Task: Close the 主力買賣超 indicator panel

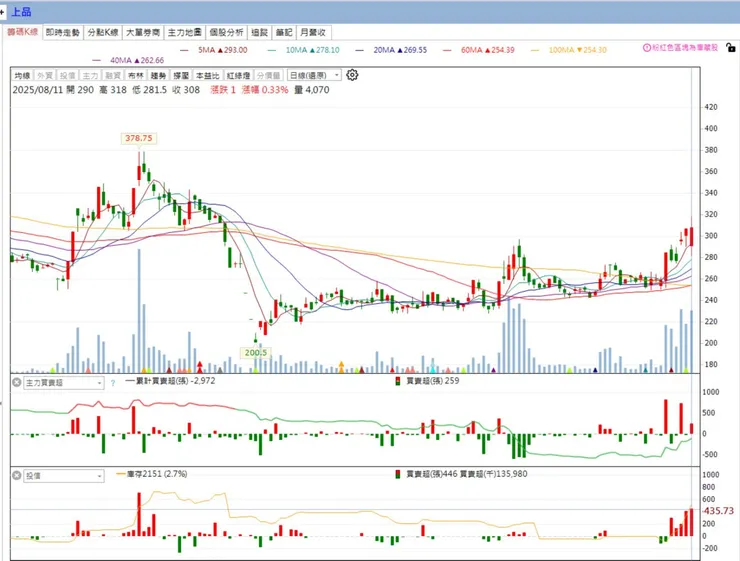Action: coord(17,382)
